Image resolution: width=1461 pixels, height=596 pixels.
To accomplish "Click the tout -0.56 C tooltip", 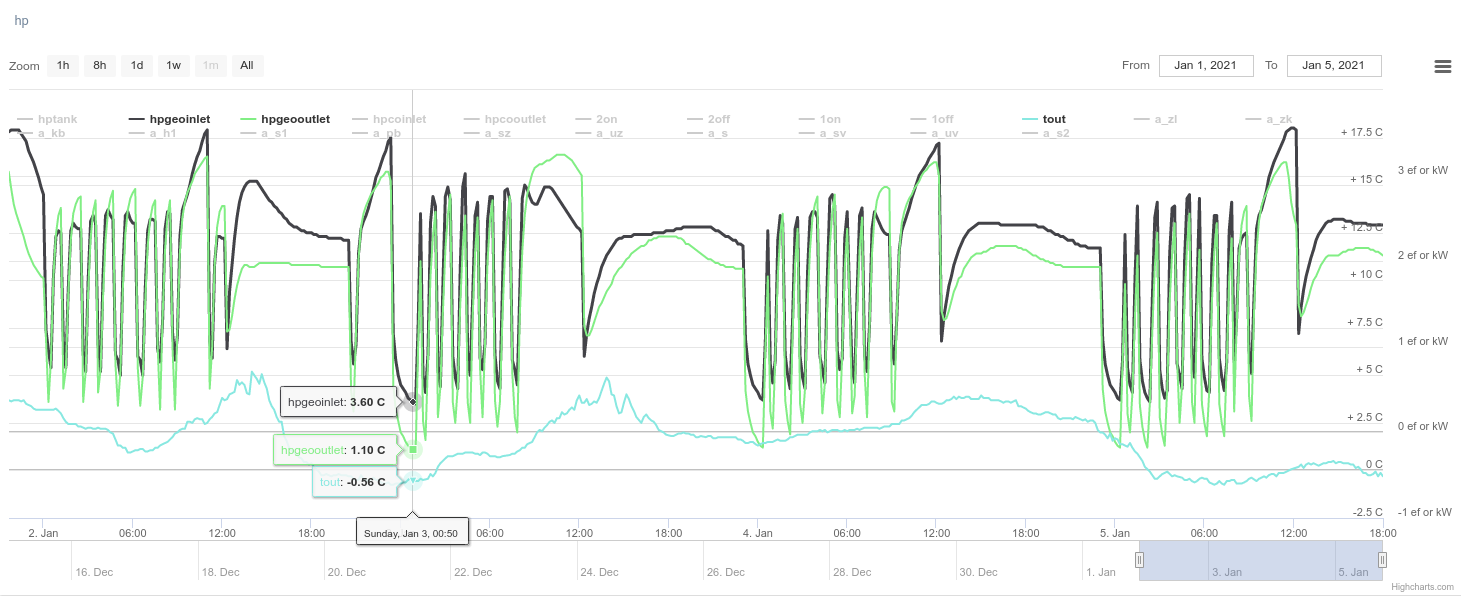I will tap(353, 482).
